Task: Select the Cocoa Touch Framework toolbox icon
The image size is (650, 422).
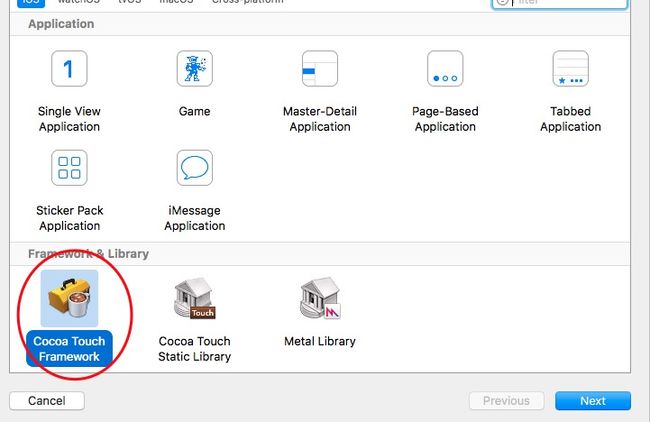Action: pos(69,298)
